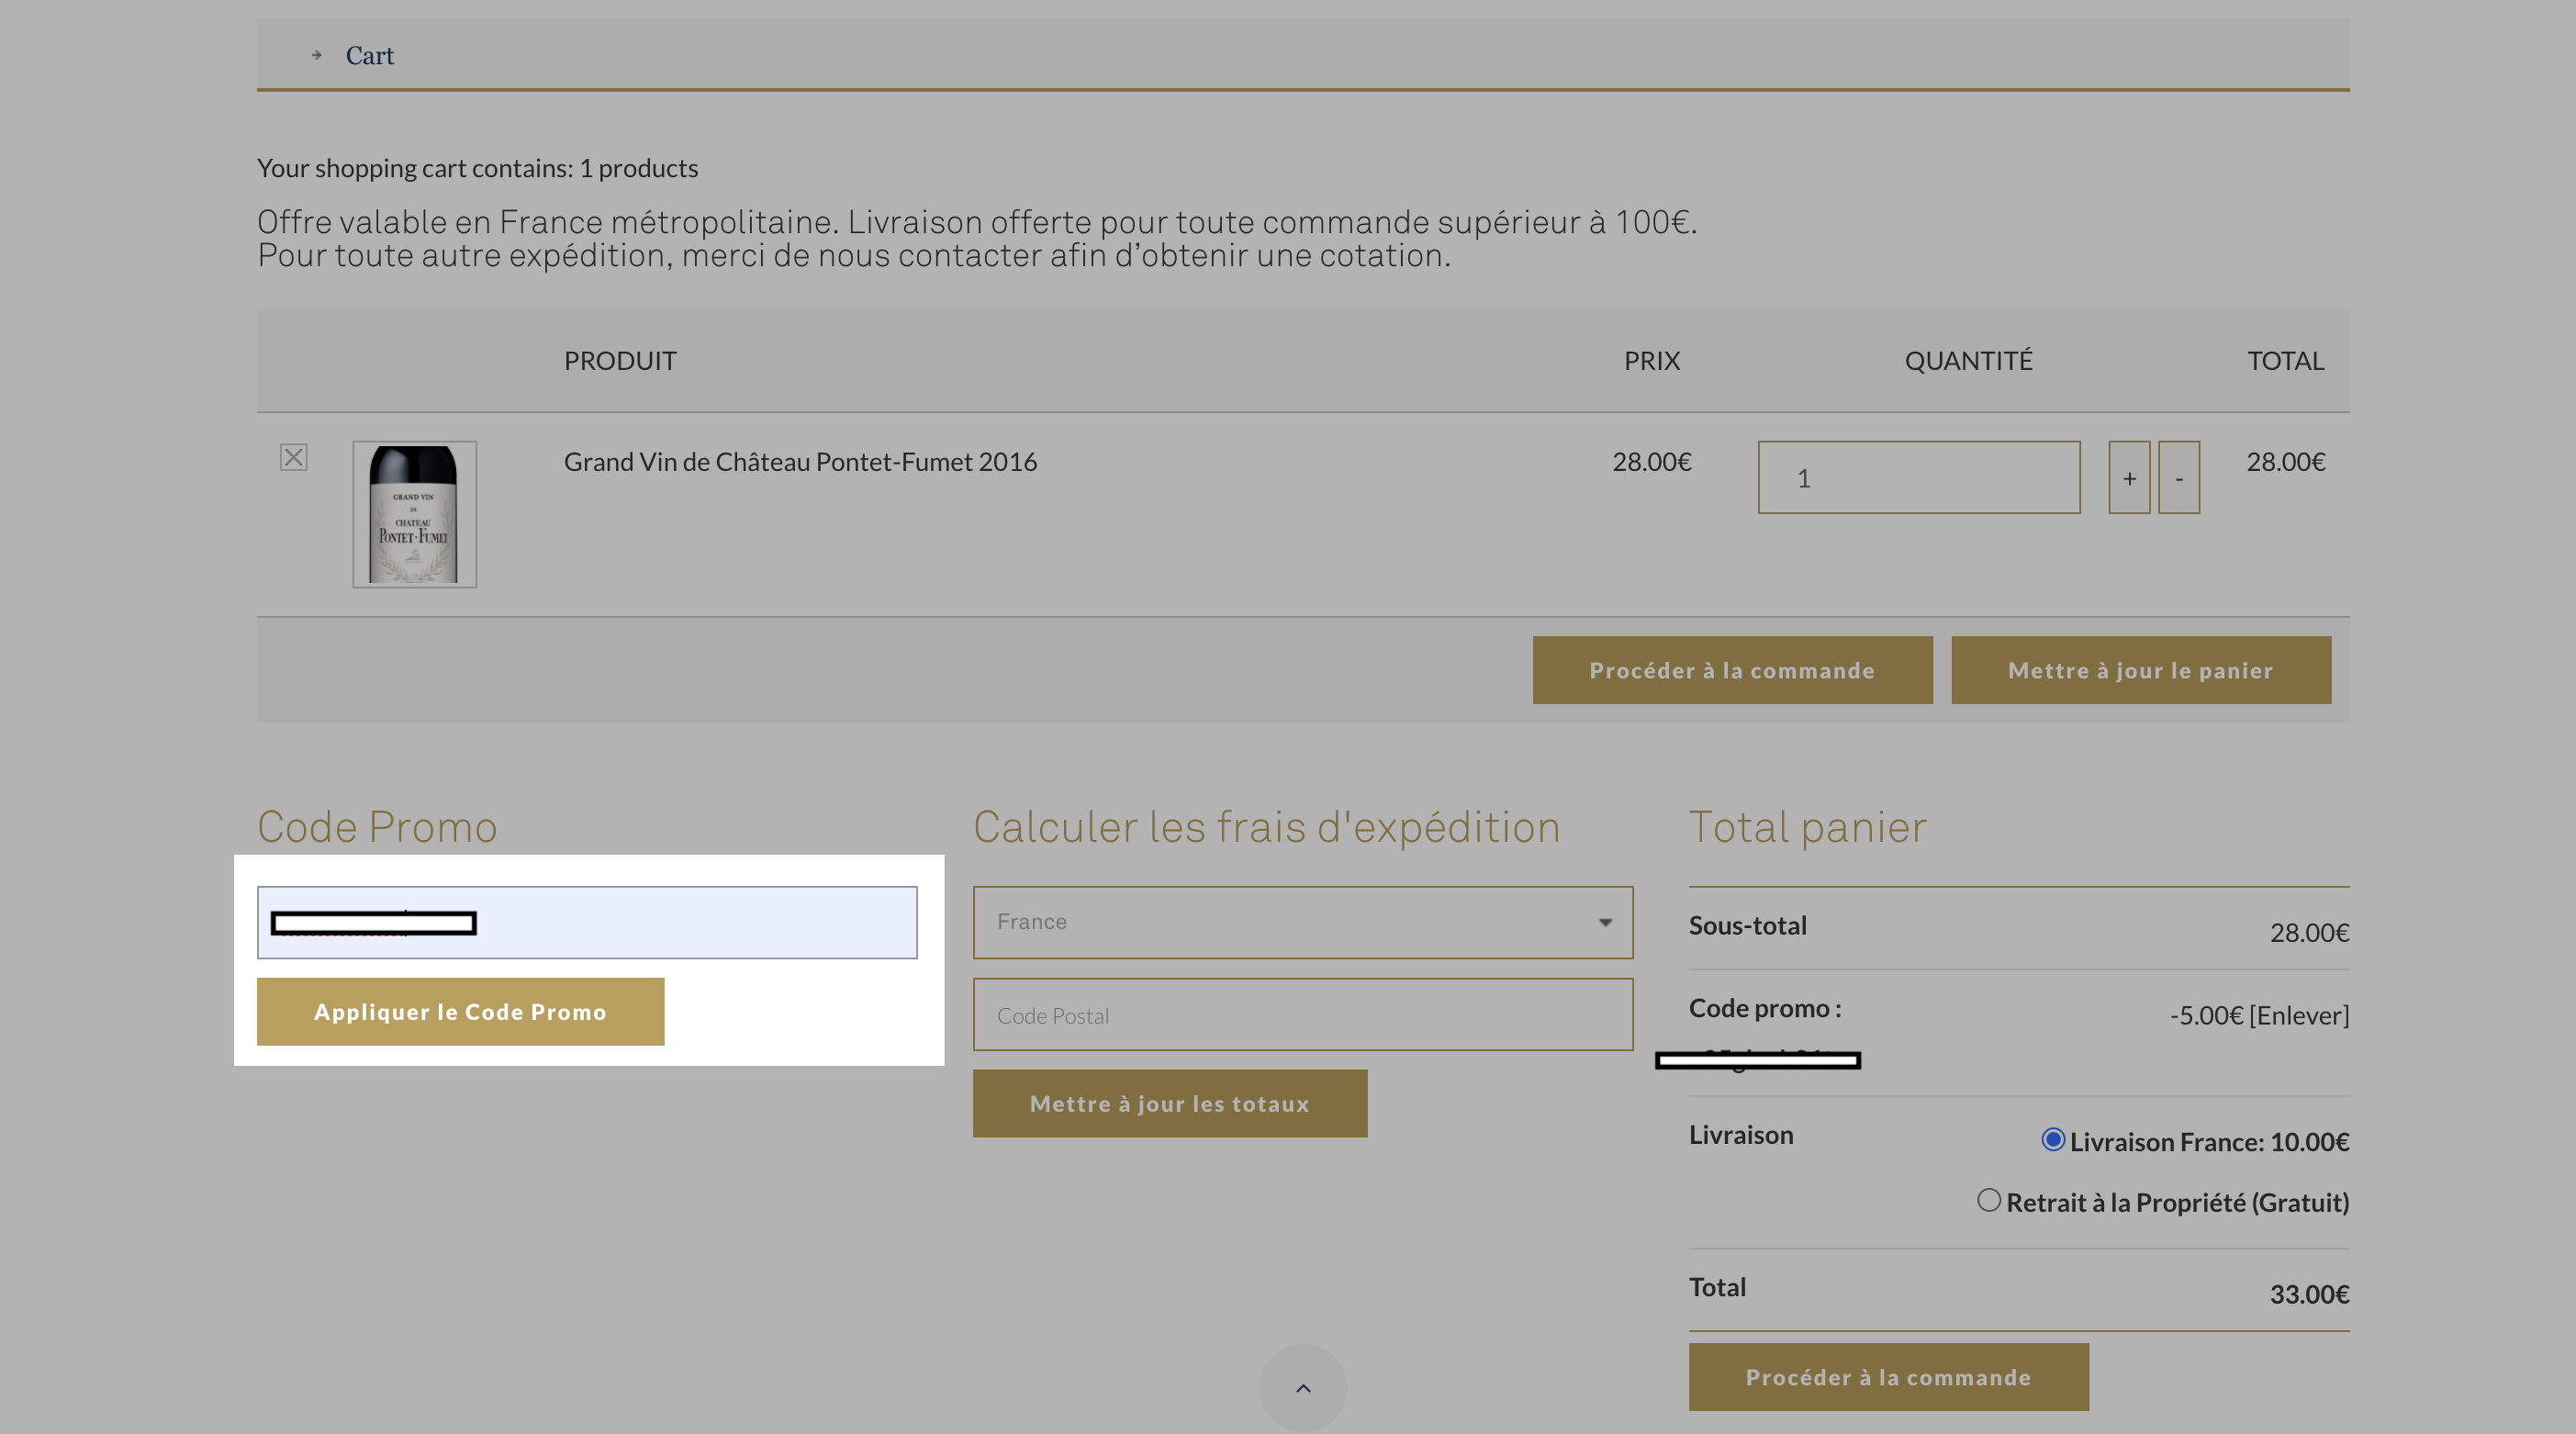Increase quantity with the plus button
2576x1434 pixels.
[2129, 478]
